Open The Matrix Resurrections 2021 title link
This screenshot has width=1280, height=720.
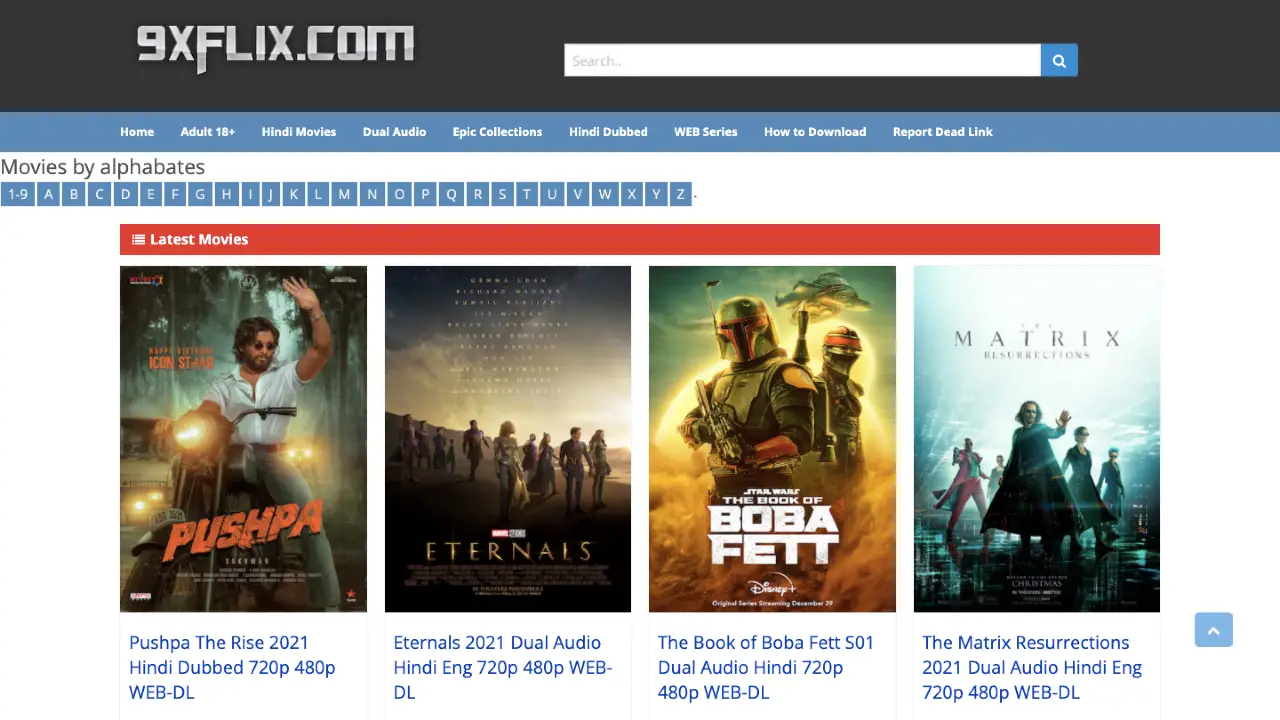(x=1032, y=667)
